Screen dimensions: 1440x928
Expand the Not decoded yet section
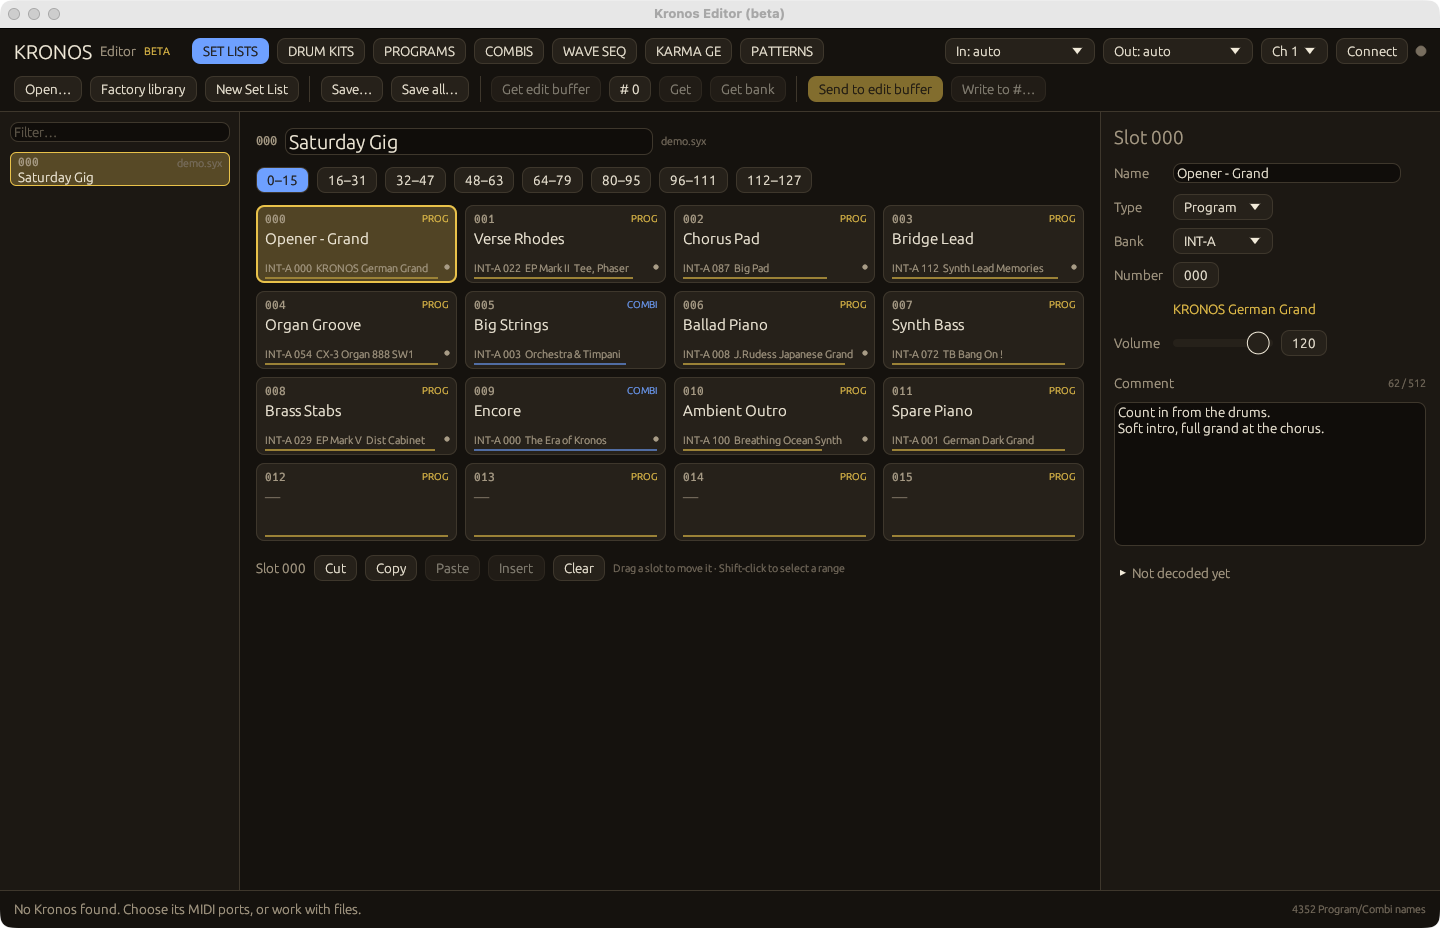(1175, 573)
